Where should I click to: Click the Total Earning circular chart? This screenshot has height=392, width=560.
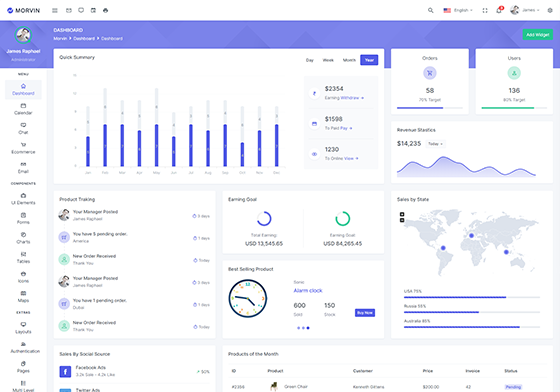click(x=264, y=218)
